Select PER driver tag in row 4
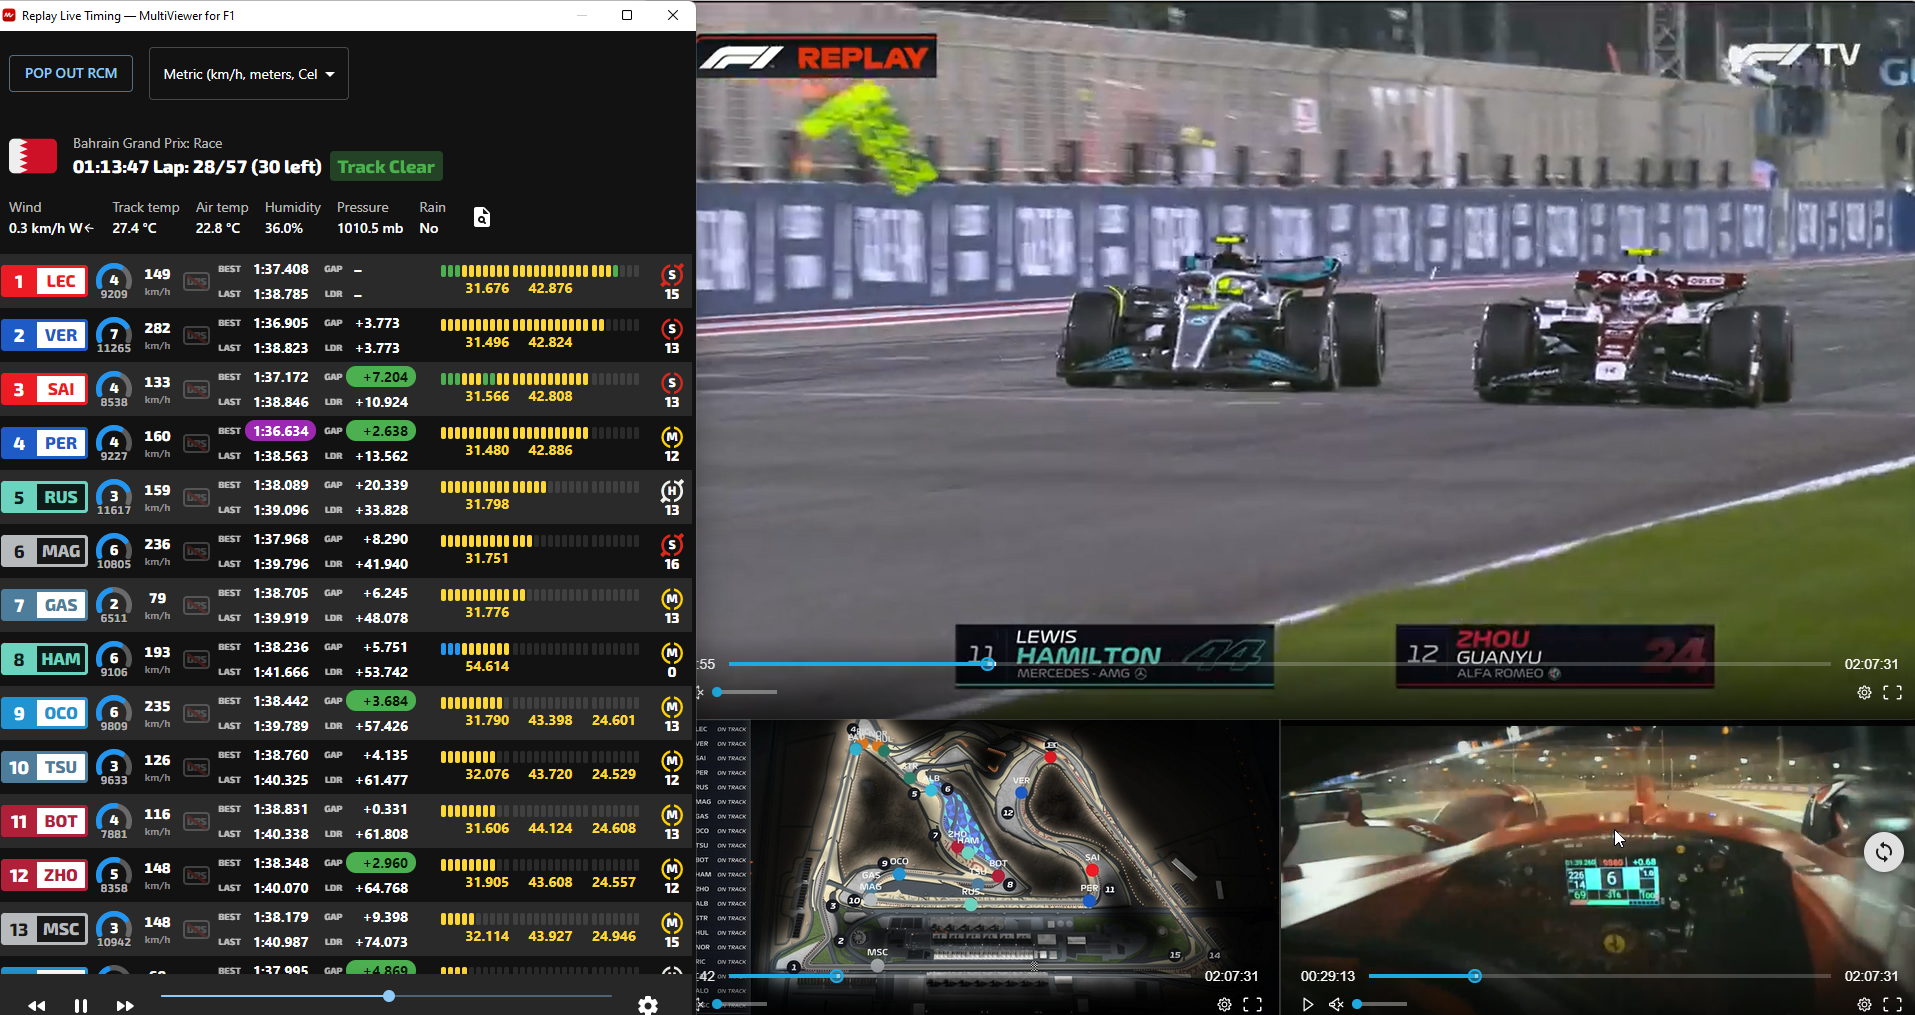 tap(45, 443)
